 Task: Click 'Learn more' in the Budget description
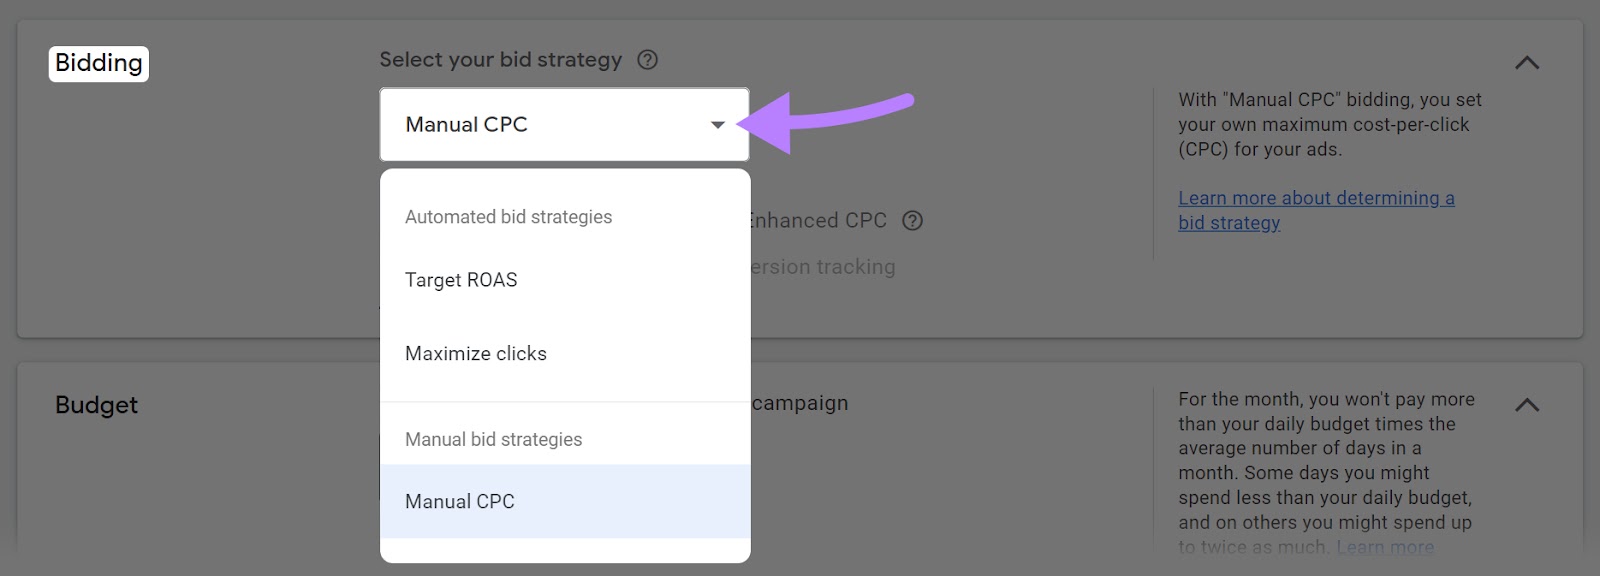[x=1387, y=547]
